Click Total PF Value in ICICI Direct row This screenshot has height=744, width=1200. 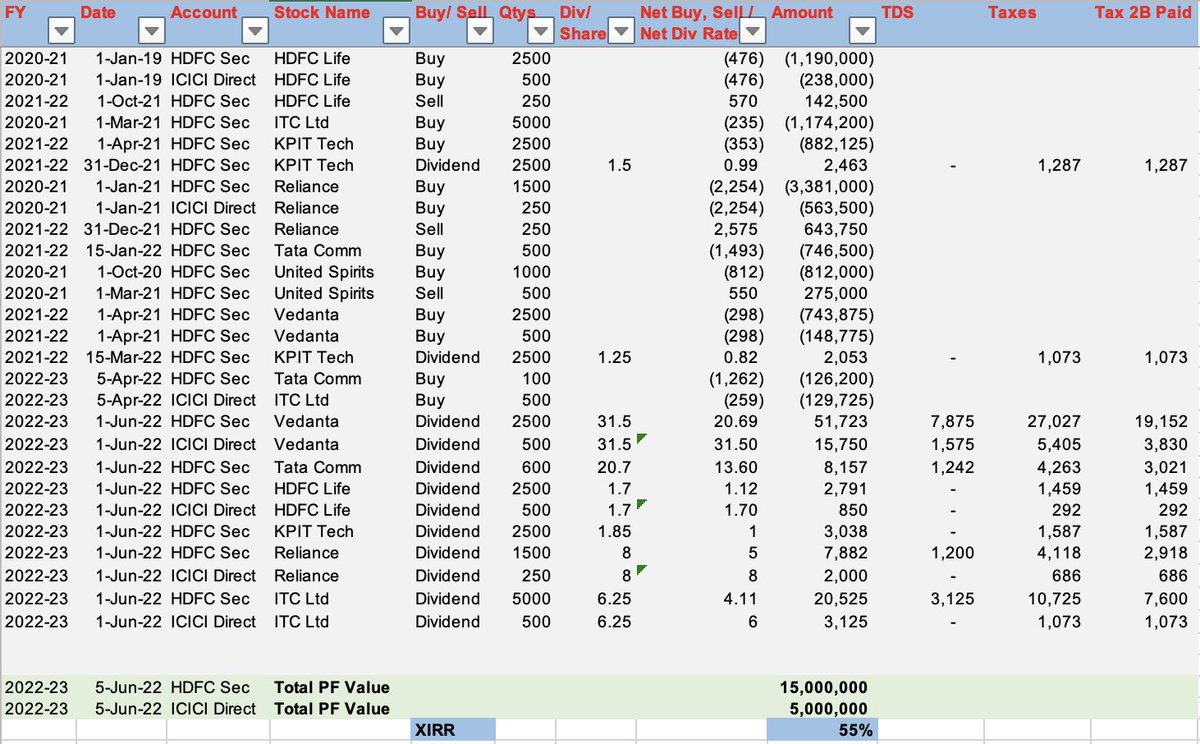point(332,709)
